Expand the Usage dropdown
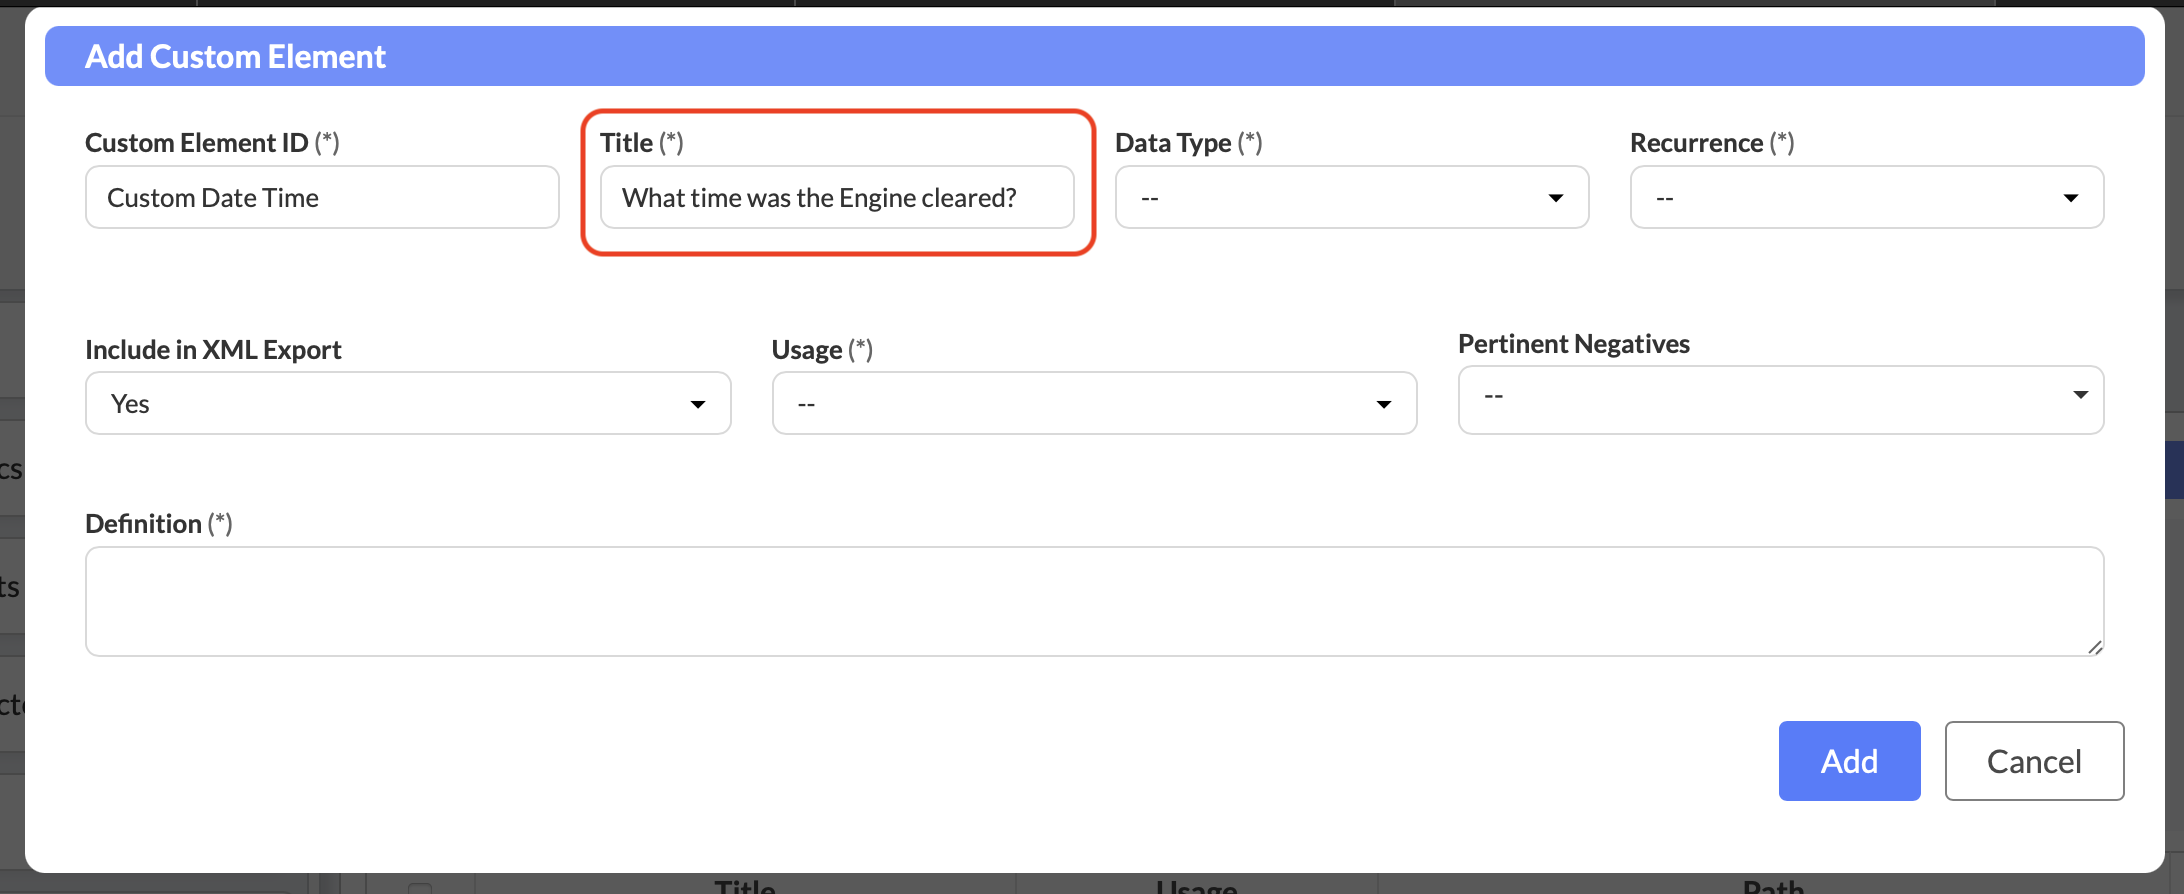The height and width of the screenshot is (894, 2184). (1093, 404)
